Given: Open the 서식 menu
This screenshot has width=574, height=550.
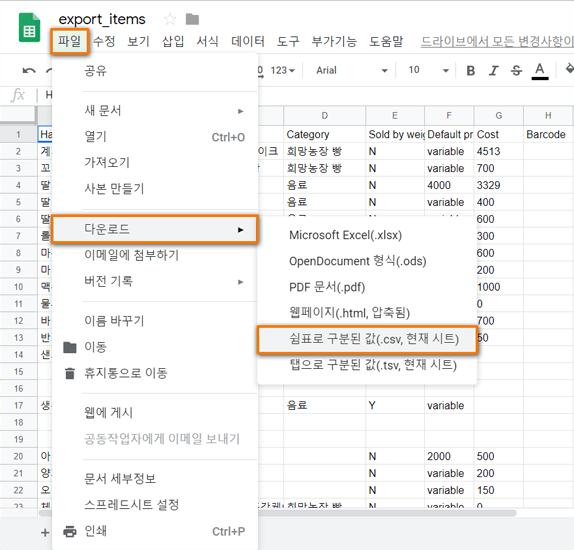Looking at the screenshot, I should 207,41.
